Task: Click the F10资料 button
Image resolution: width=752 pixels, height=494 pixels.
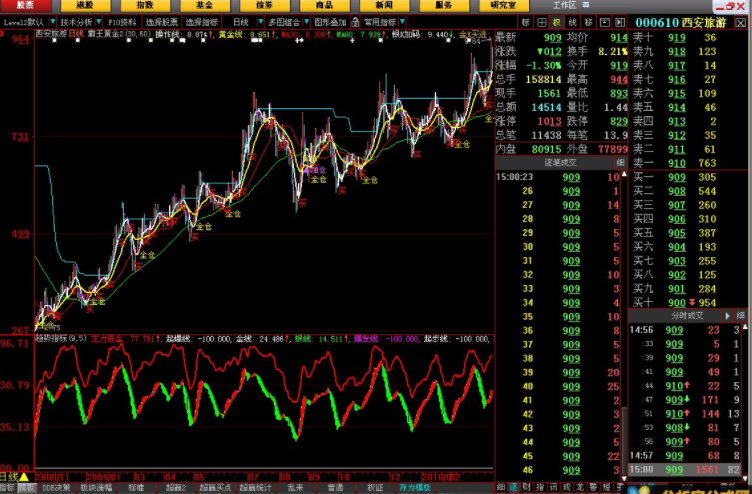Action: (x=122, y=21)
